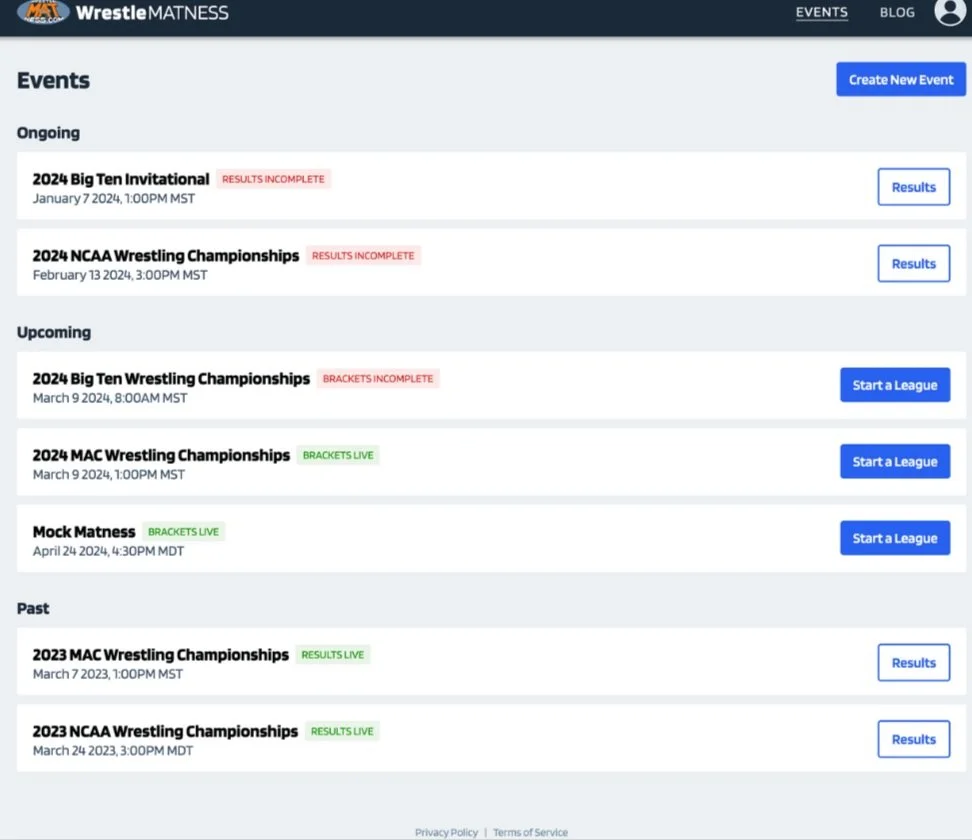Select the 2024 NCAA Wrestling Championships title
Viewport: 972px width, 840px height.
click(166, 255)
